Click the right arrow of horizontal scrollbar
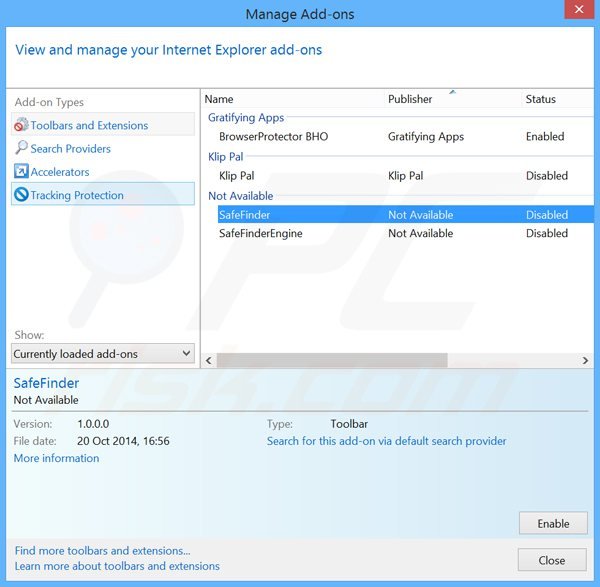The image size is (600, 587). tap(585, 360)
